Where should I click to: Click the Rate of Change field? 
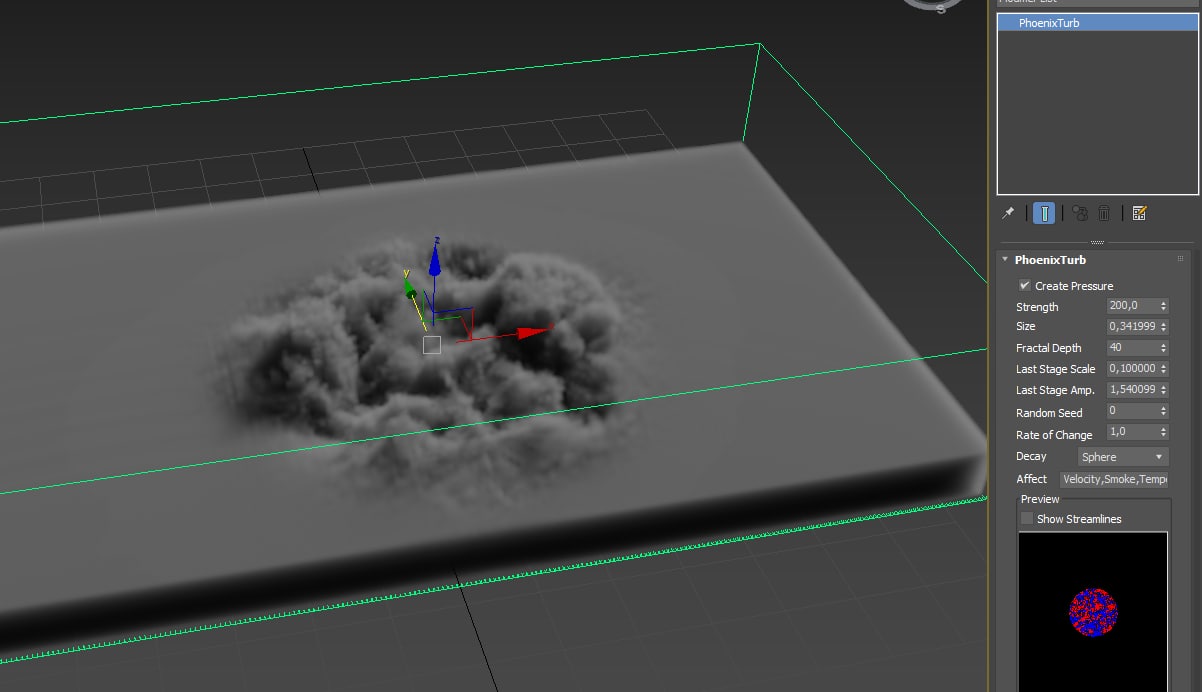pos(1132,432)
